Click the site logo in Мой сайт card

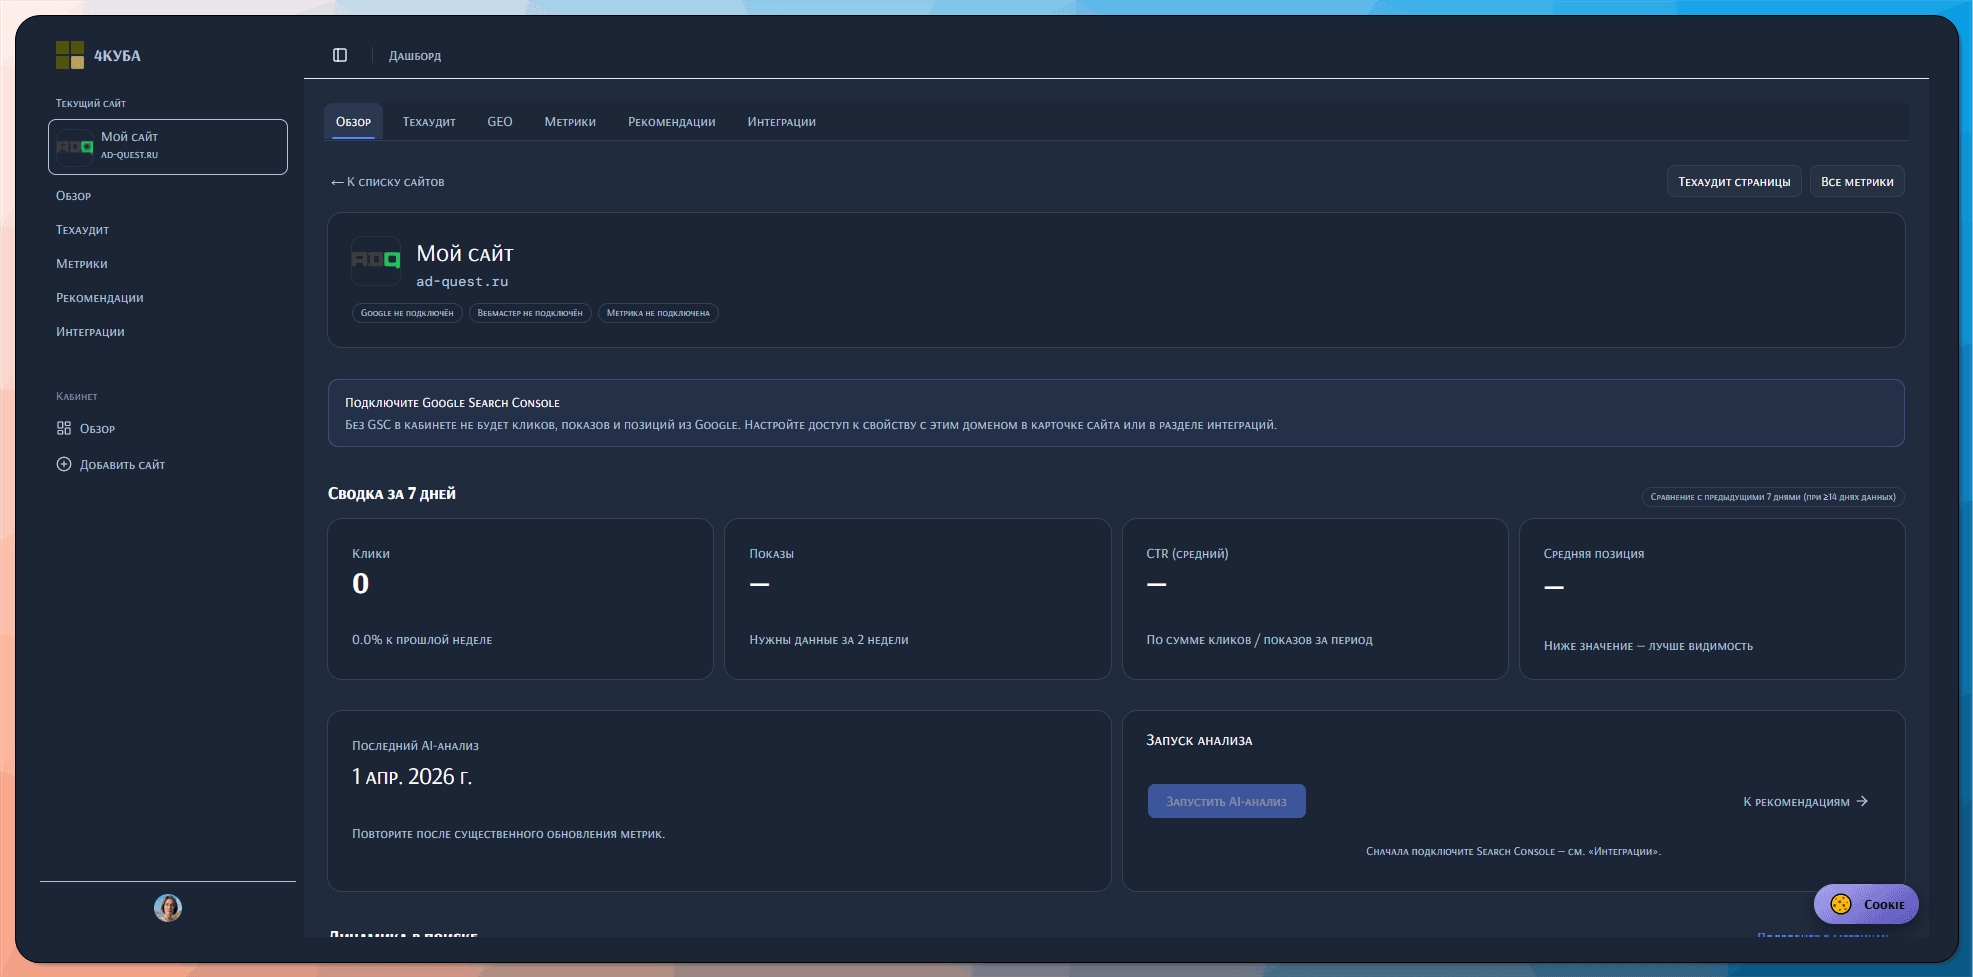coord(376,260)
